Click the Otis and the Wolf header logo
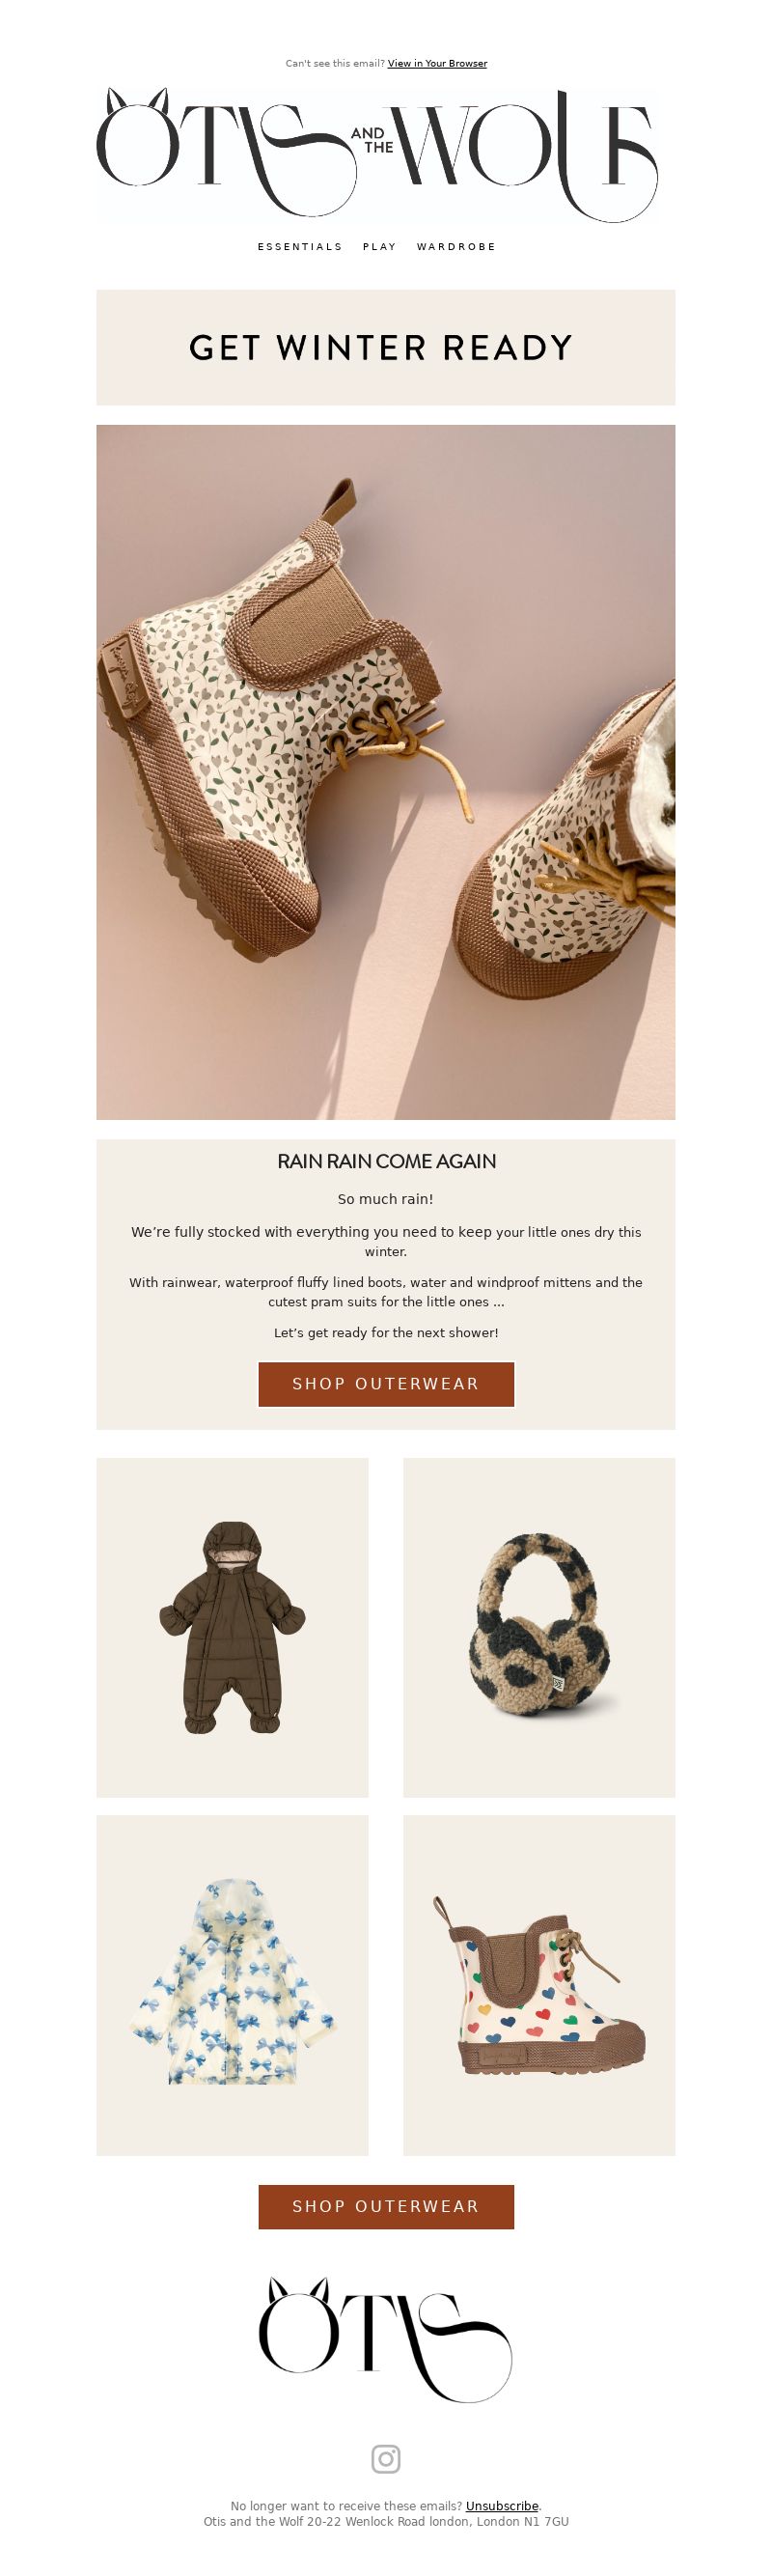 [x=377, y=155]
